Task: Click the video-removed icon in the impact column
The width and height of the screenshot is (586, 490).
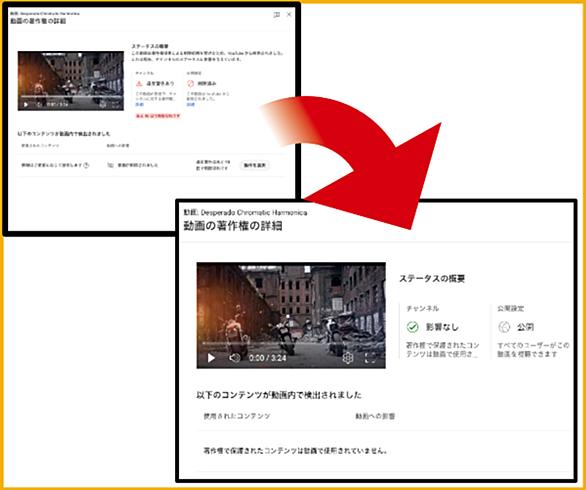Action: [x=110, y=165]
